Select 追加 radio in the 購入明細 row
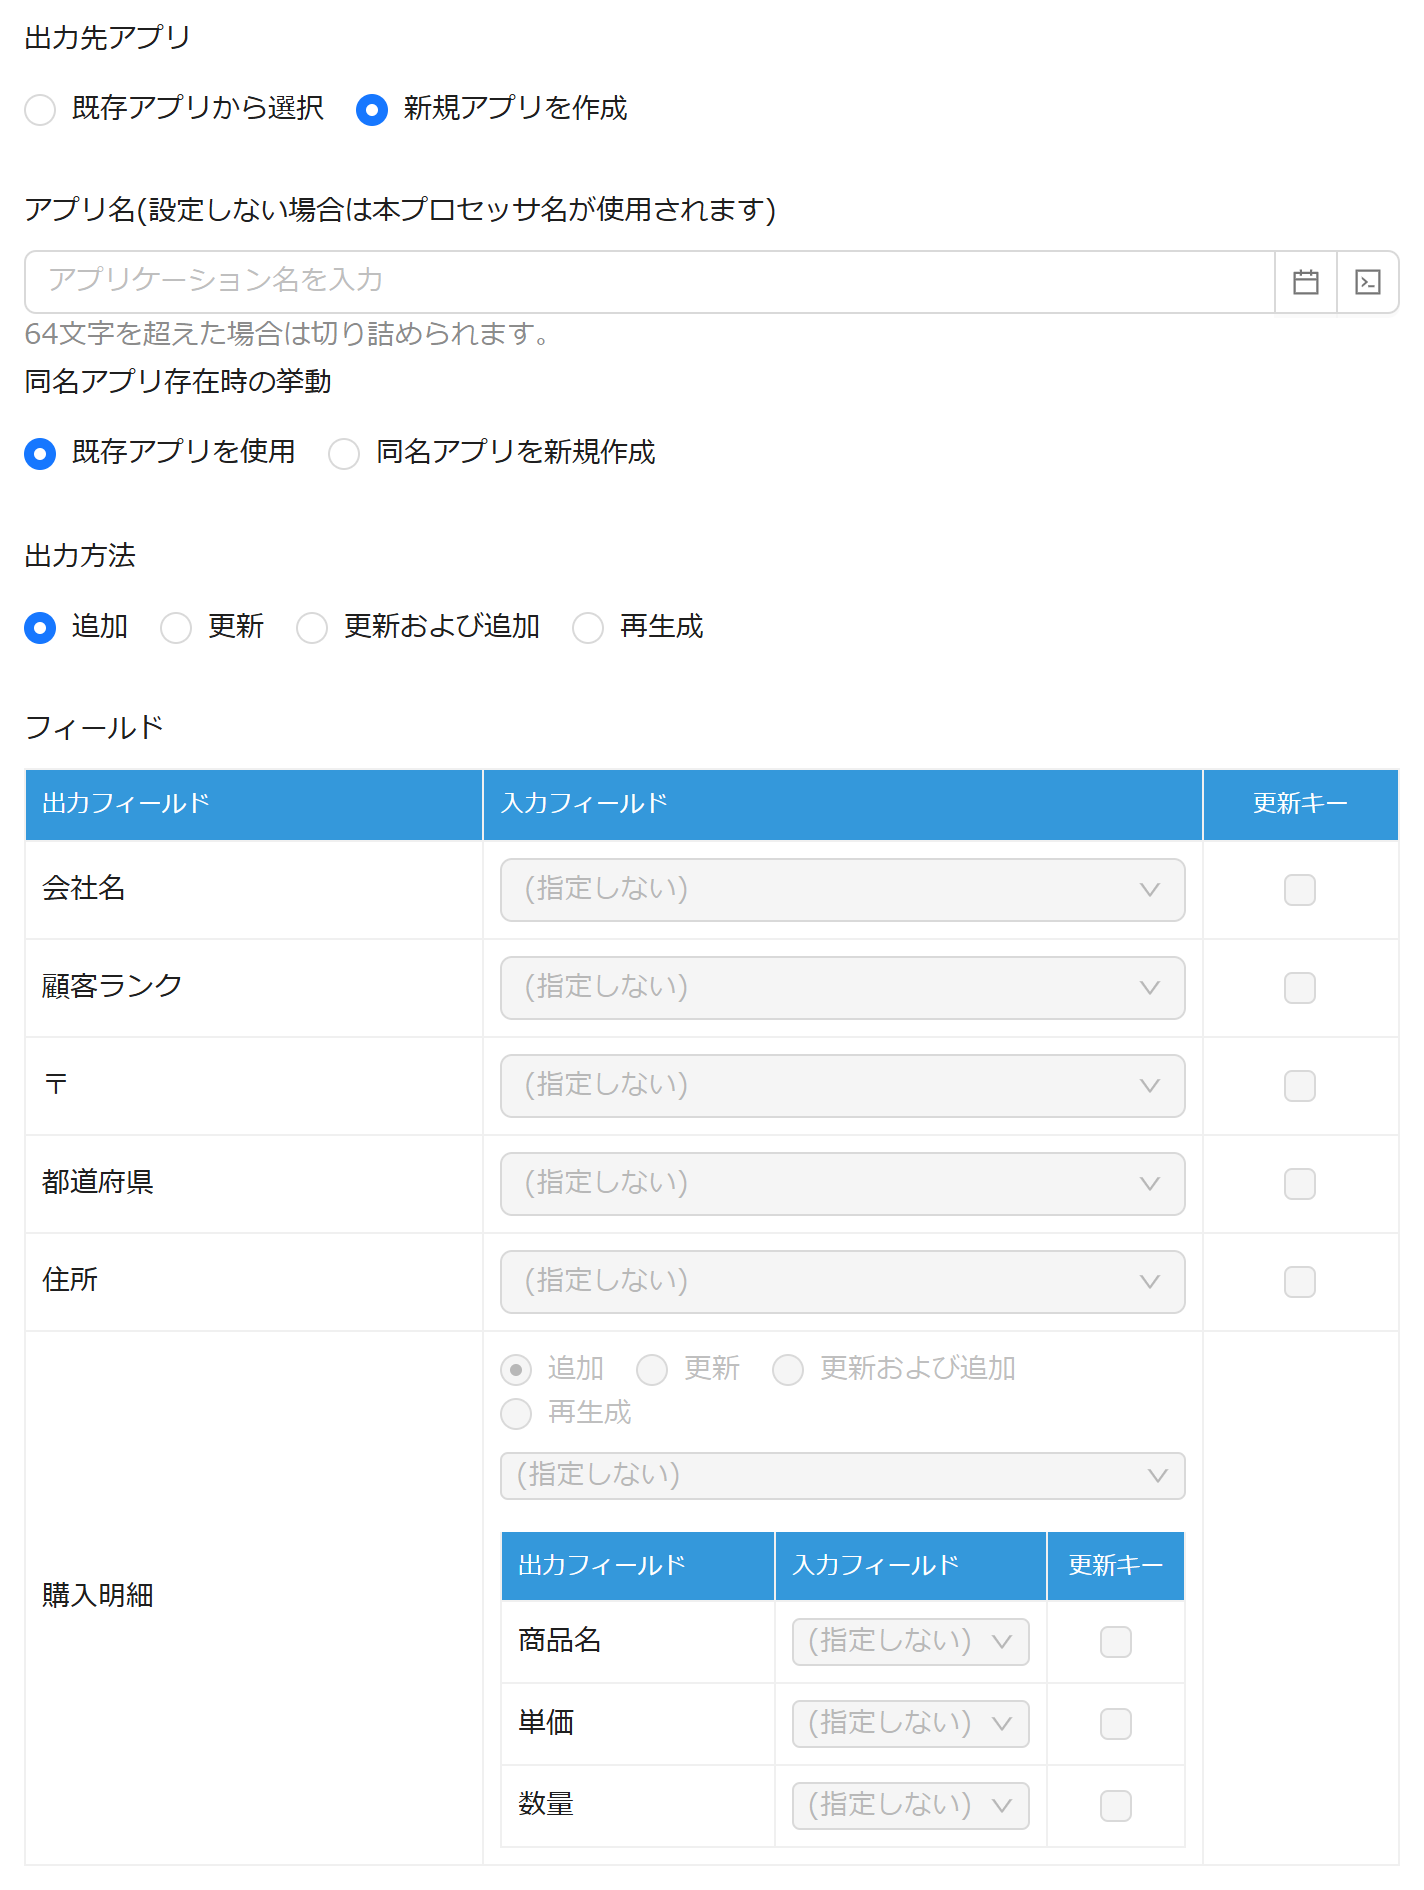Image resolution: width=1424 pixels, height=1890 pixels. 516,1369
